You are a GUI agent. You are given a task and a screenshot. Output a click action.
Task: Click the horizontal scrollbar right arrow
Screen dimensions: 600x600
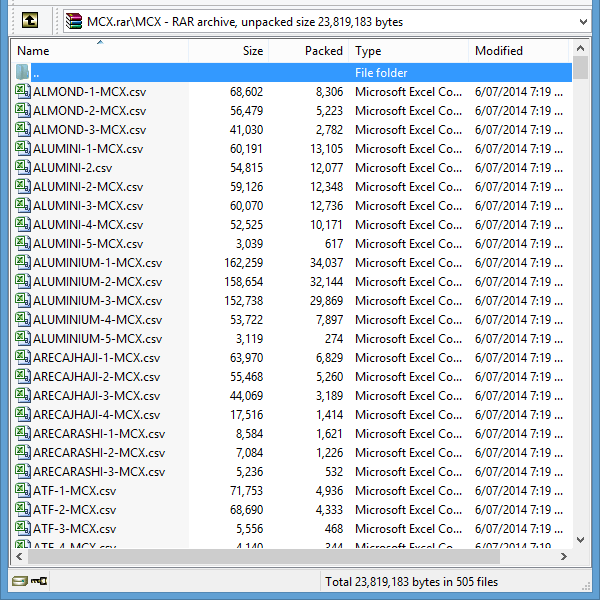coord(564,556)
